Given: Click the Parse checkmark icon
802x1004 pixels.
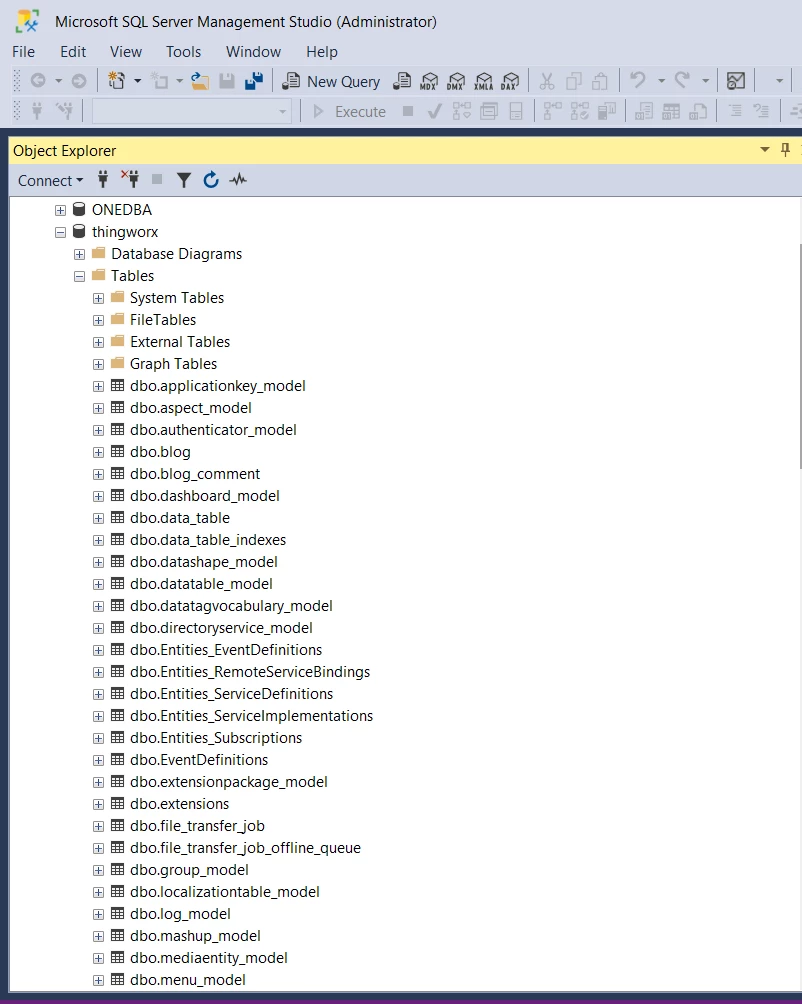Looking at the screenshot, I should coord(435,112).
